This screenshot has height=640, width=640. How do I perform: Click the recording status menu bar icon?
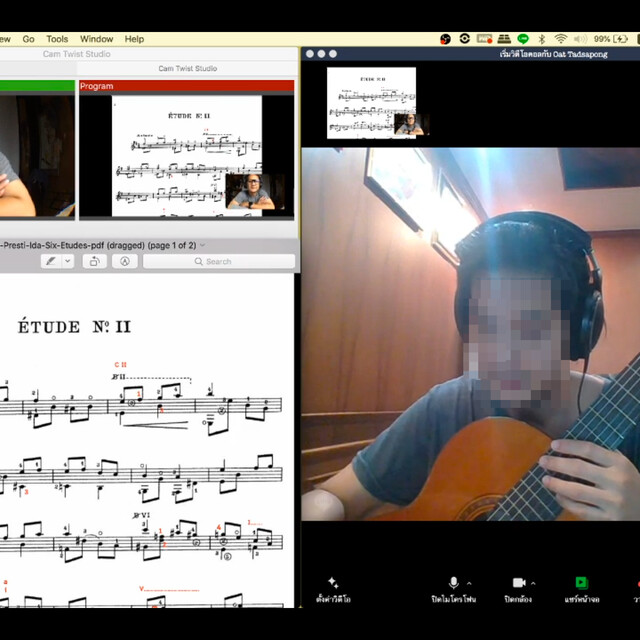pos(484,39)
